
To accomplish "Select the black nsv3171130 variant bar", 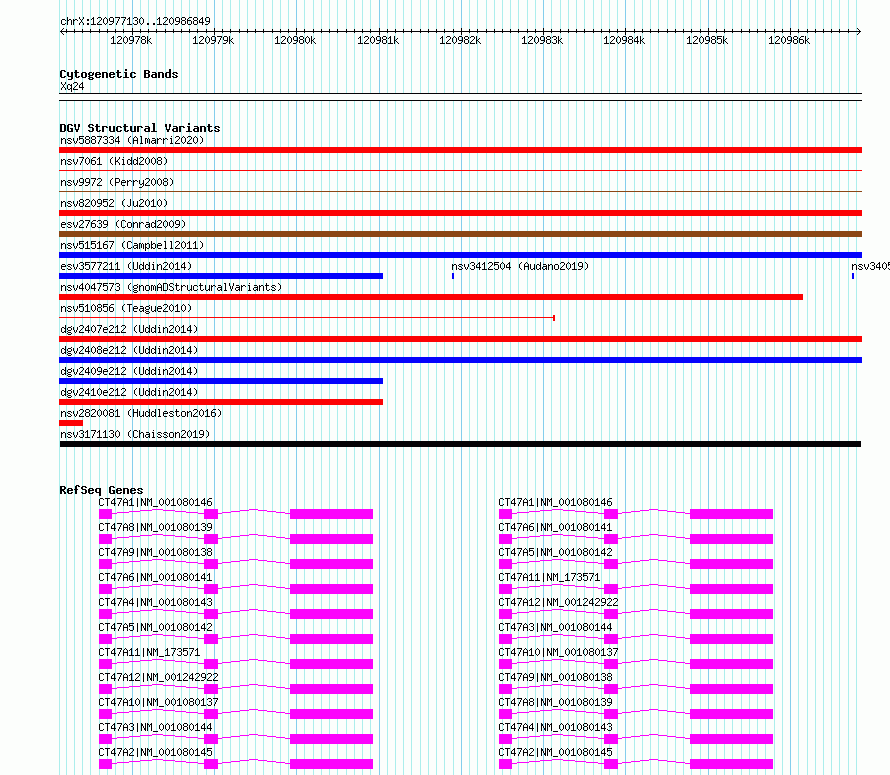I will [x=460, y=444].
